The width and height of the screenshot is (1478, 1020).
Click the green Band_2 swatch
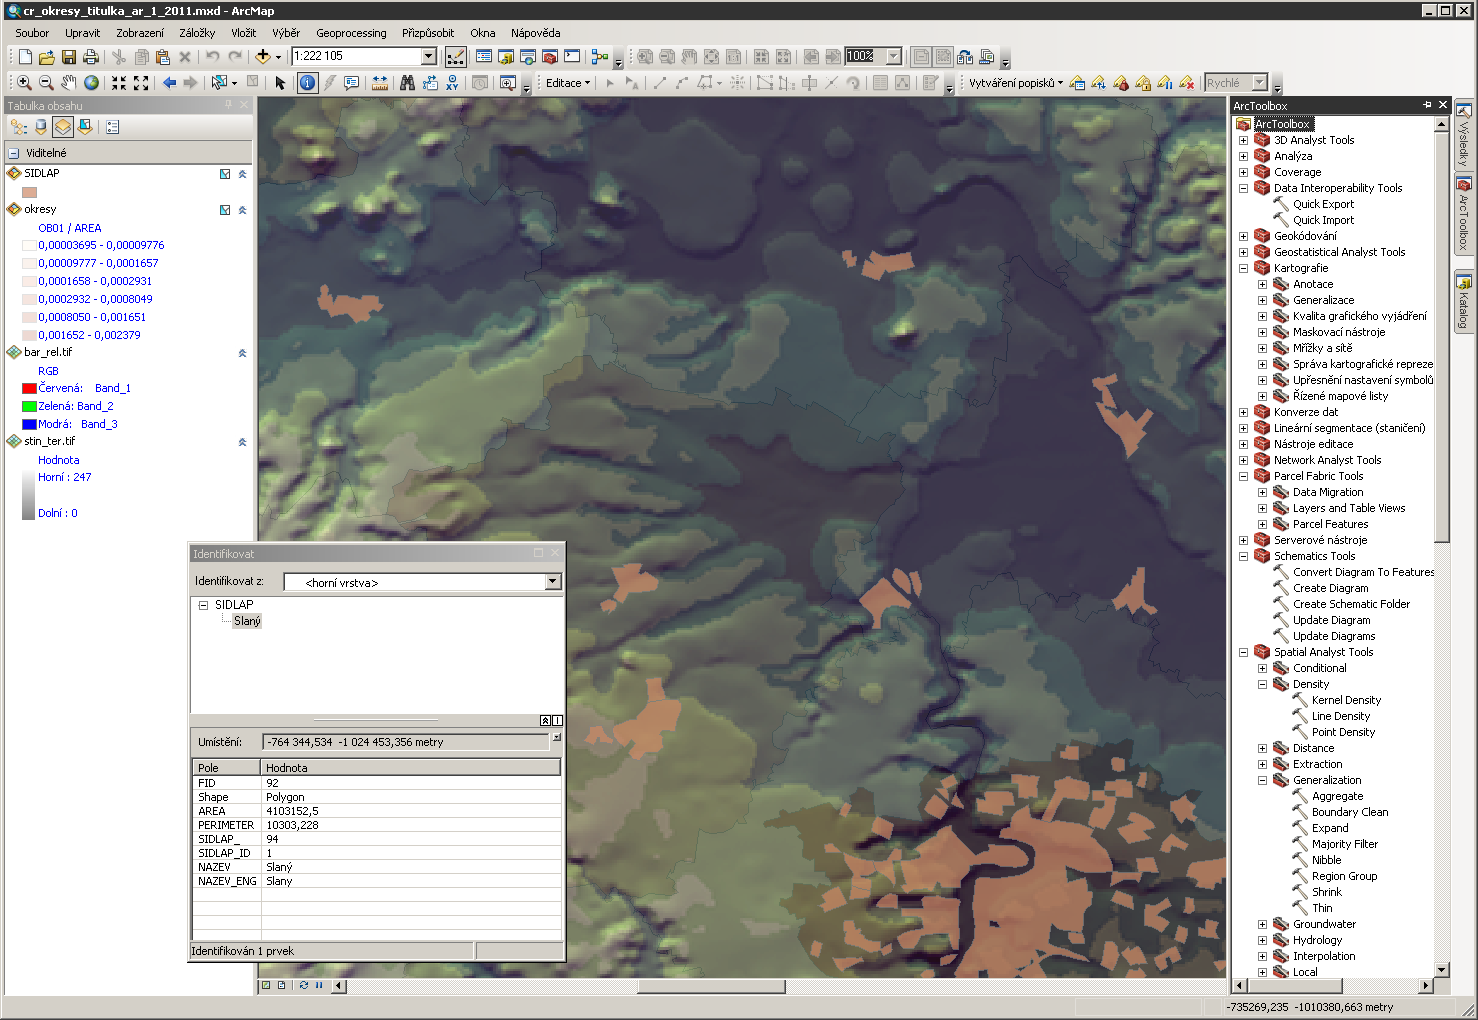pyautogui.click(x=29, y=406)
